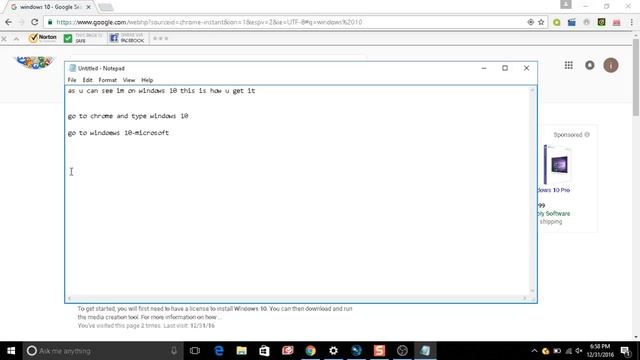Click the green circle Chrome extension icon
The width and height of the screenshot is (640, 360).
coord(557,22)
